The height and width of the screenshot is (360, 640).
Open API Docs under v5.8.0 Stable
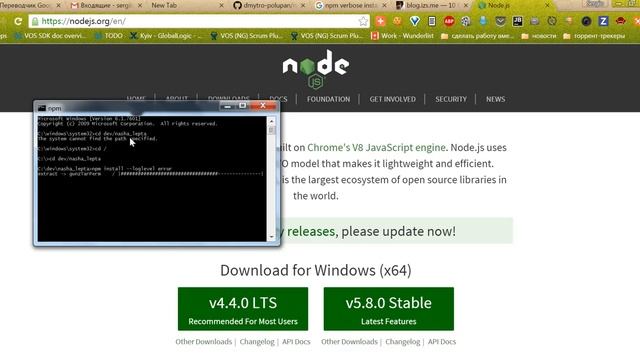(x=442, y=342)
